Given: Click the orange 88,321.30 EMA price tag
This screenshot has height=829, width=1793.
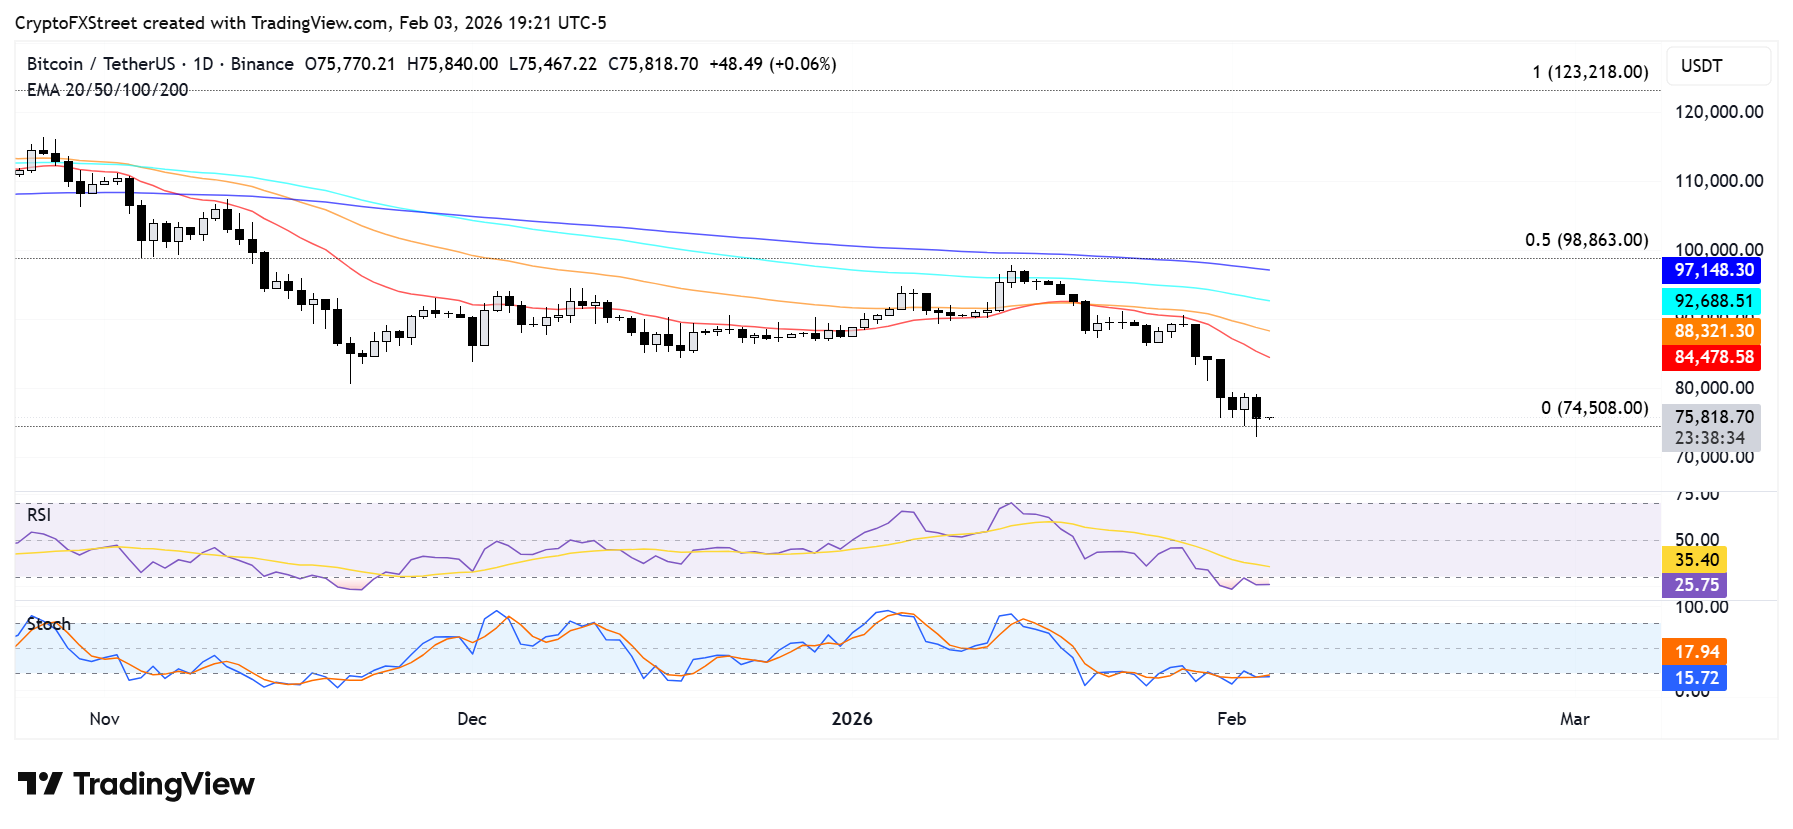Looking at the screenshot, I should click(1713, 331).
